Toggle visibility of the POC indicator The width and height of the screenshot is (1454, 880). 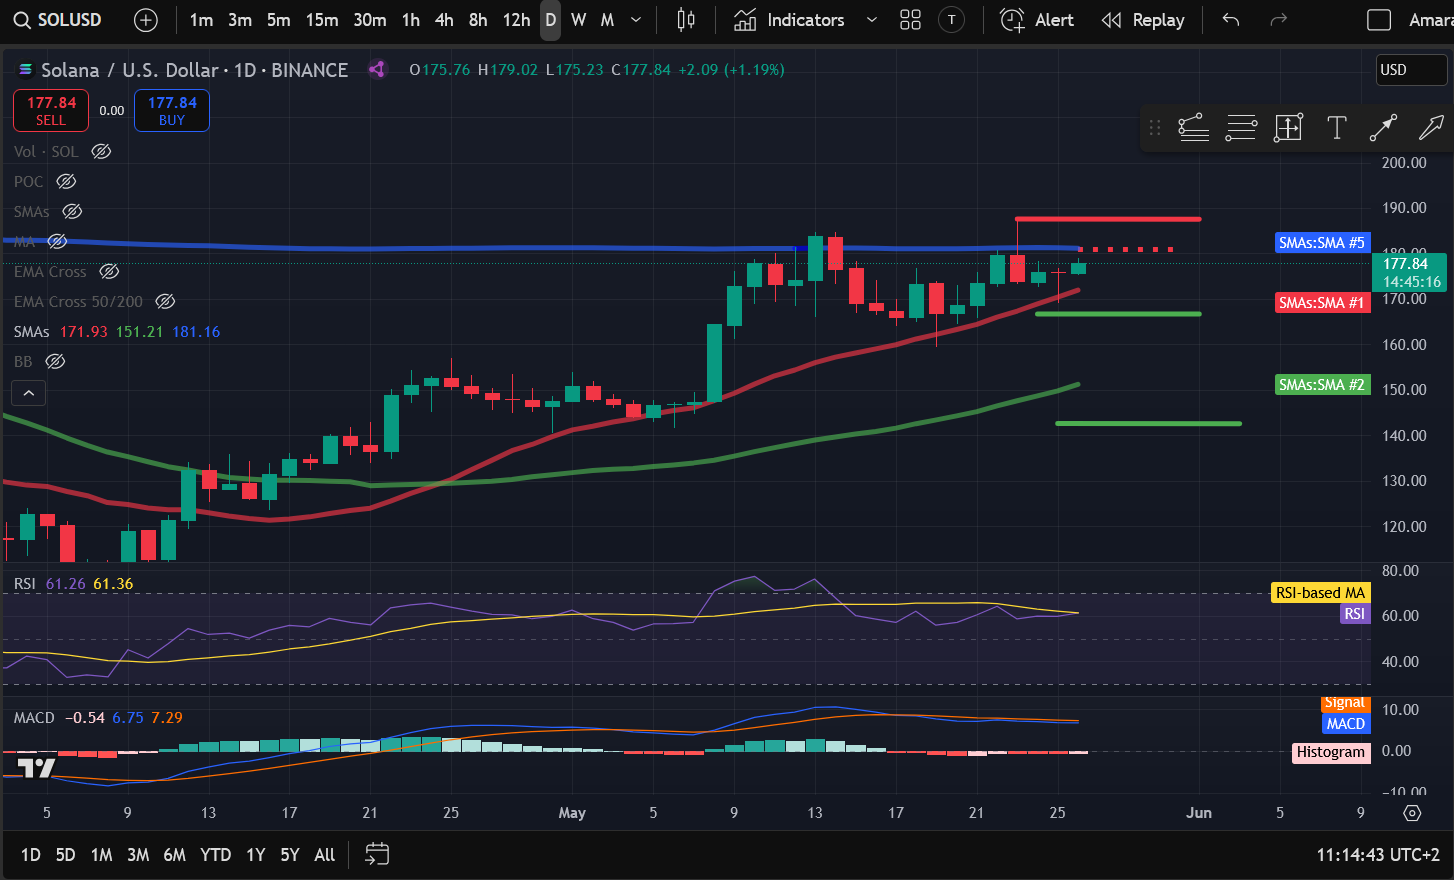pyautogui.click(x=66, y=182)
